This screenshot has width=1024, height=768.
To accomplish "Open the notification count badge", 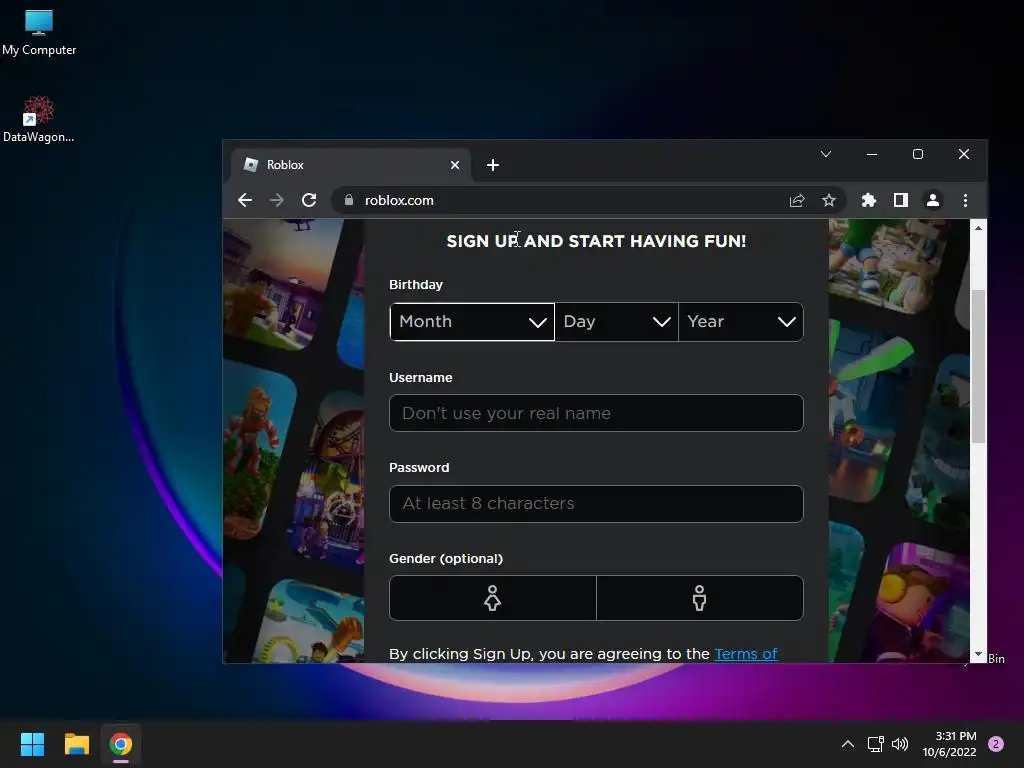I will (996, 744).
